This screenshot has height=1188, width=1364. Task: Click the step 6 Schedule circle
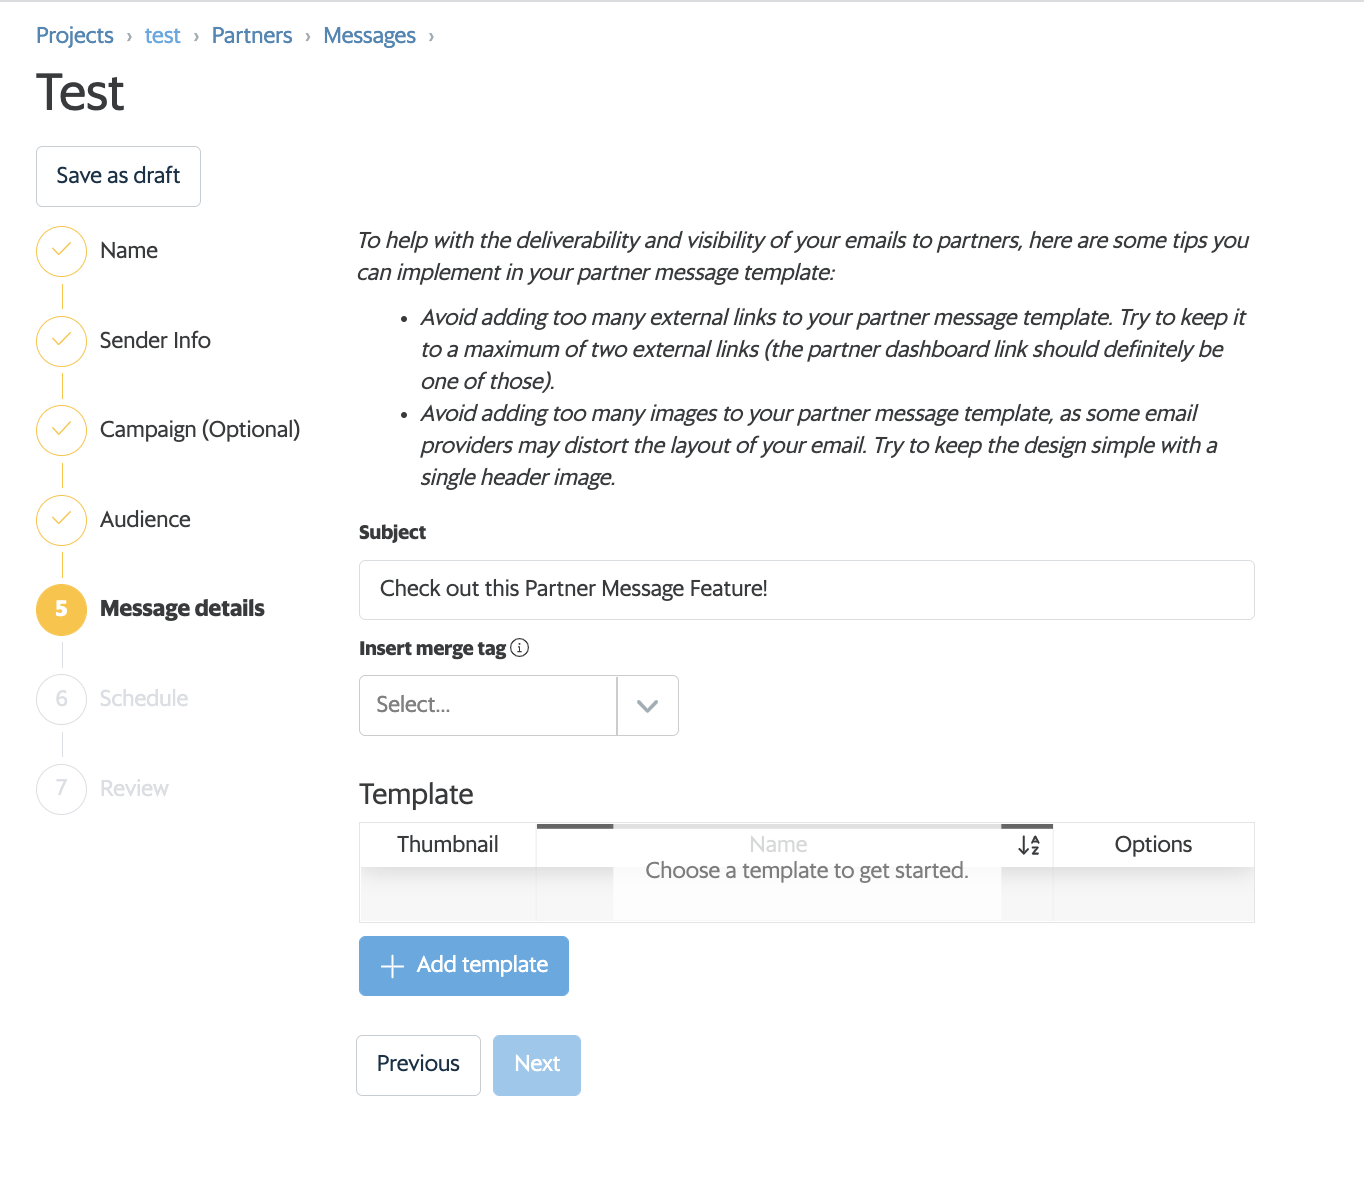click(x=62, y=699)
